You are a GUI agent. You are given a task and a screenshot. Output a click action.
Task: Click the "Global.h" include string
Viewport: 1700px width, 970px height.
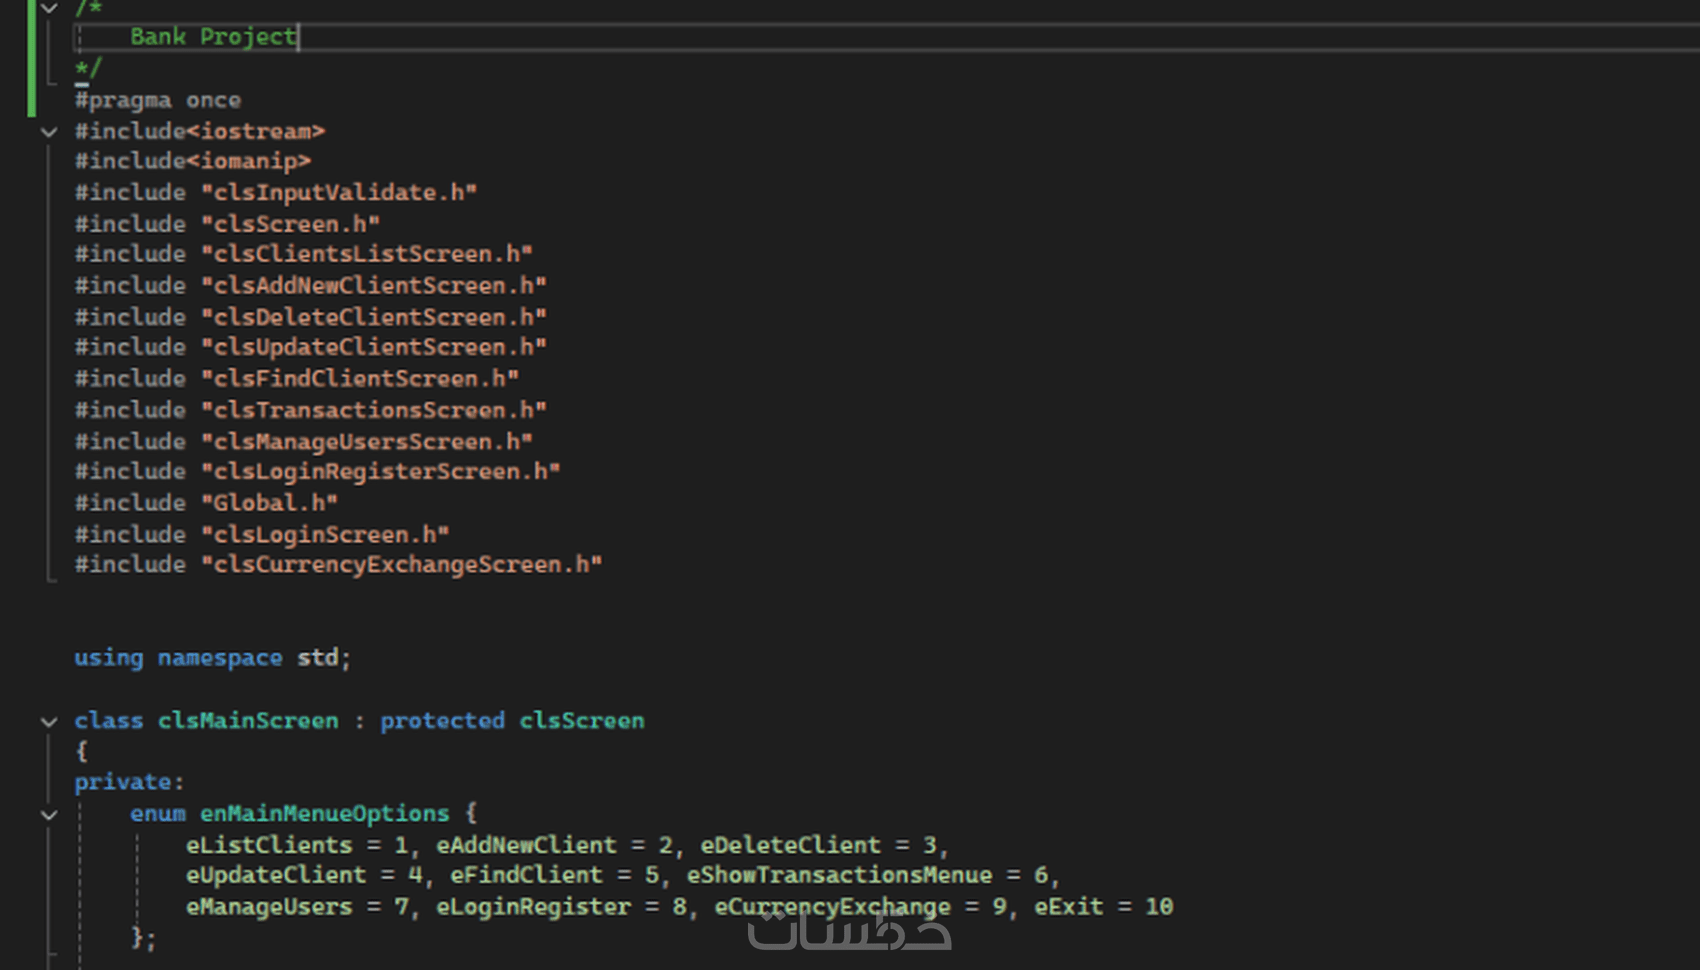(269, 503)
